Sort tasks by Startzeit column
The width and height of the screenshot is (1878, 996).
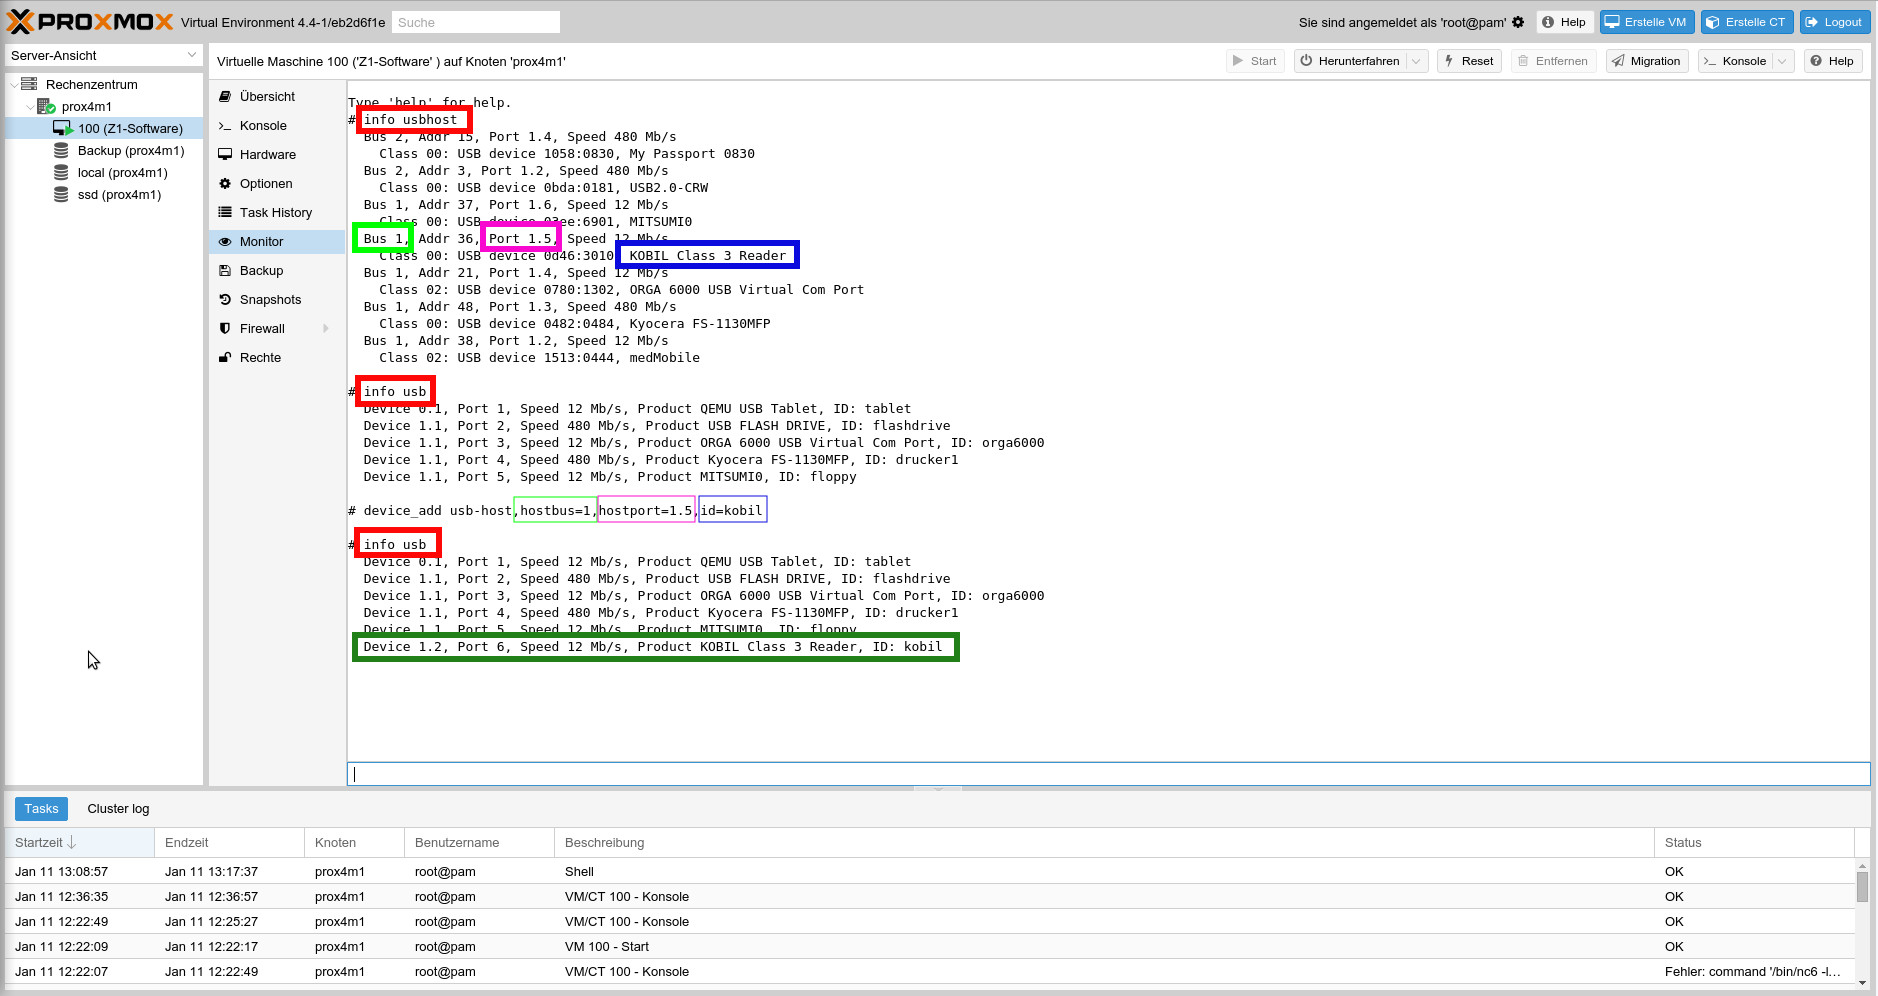79,843
